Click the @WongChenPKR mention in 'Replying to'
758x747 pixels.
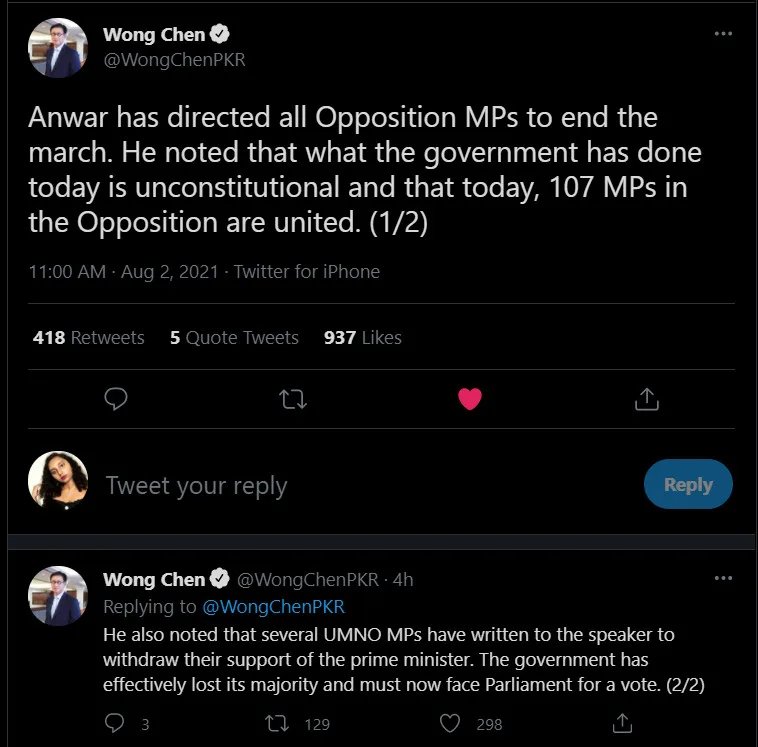273,607
